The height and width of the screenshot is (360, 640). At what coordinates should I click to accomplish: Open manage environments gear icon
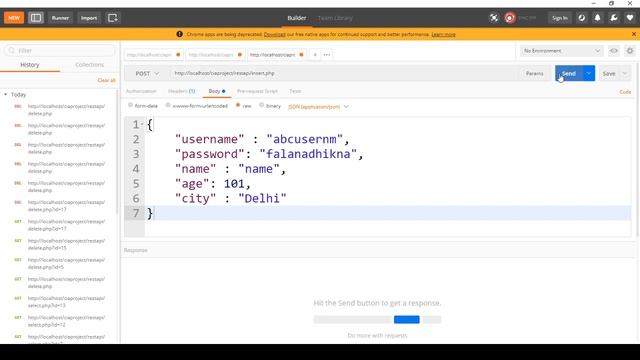click(x=630, y=51)
